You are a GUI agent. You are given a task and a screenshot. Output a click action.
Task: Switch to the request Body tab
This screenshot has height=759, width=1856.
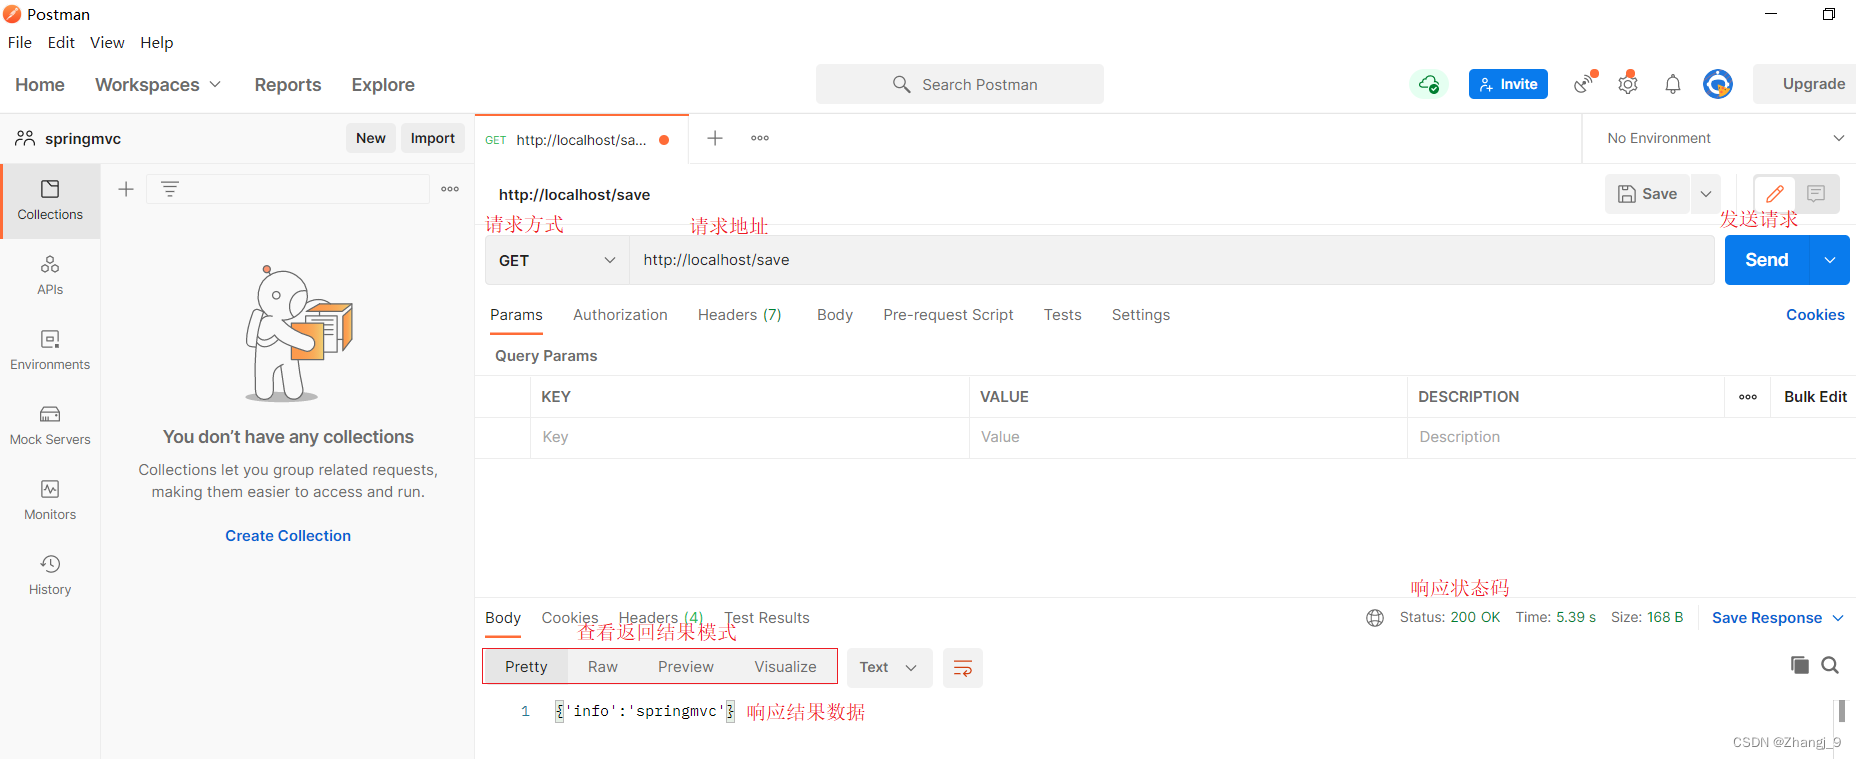click(x=835, y=315)
